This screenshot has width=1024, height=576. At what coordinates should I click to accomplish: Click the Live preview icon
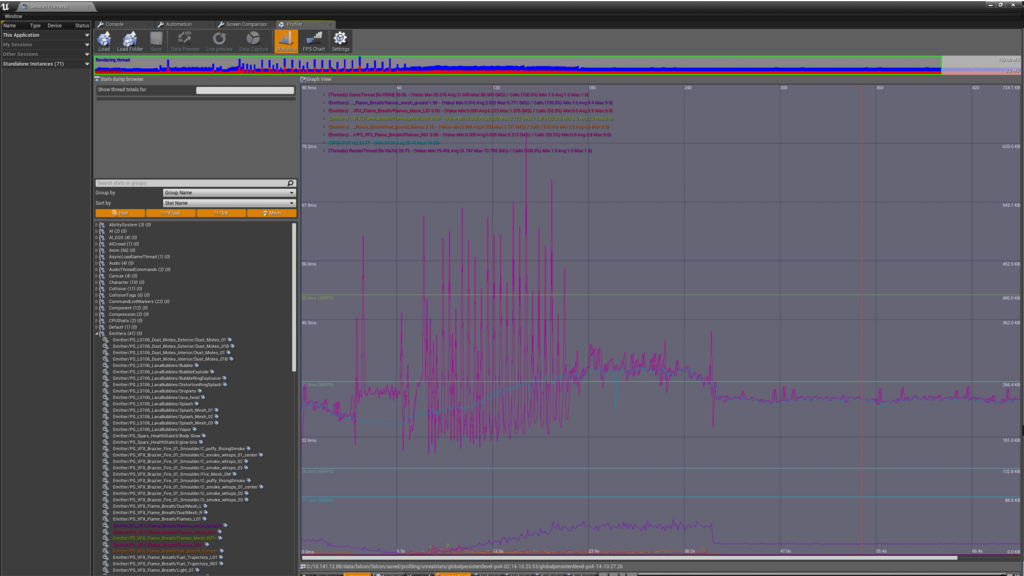219,40
